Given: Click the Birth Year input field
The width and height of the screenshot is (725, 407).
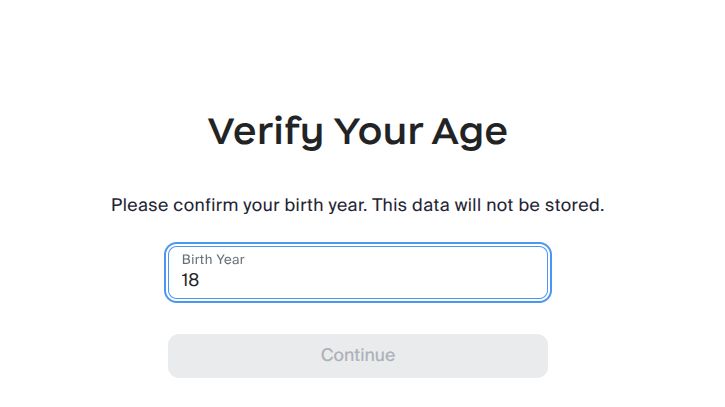Looking at the screenshot, I should [x=357, y=272].
